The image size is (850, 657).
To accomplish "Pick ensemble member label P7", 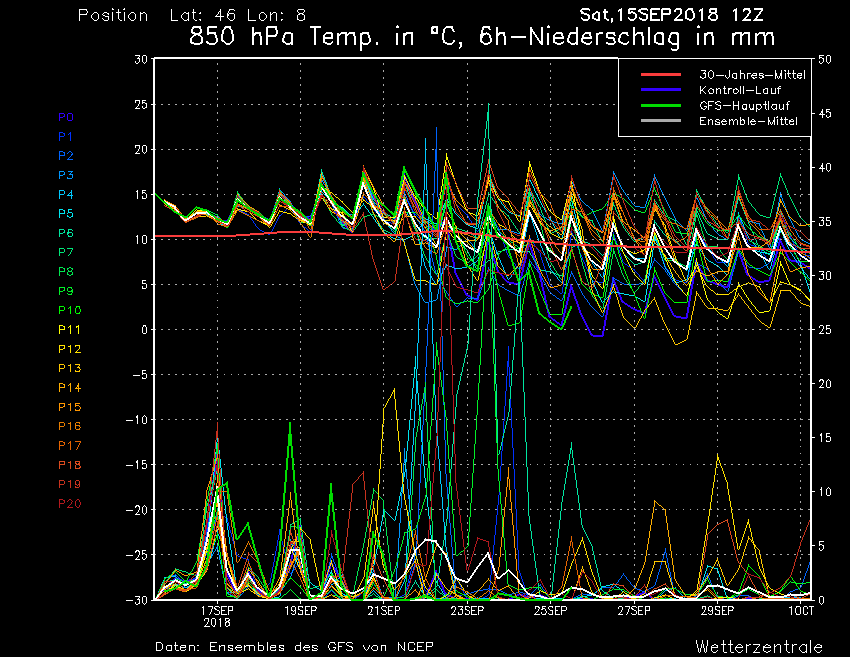I will 66,252.
